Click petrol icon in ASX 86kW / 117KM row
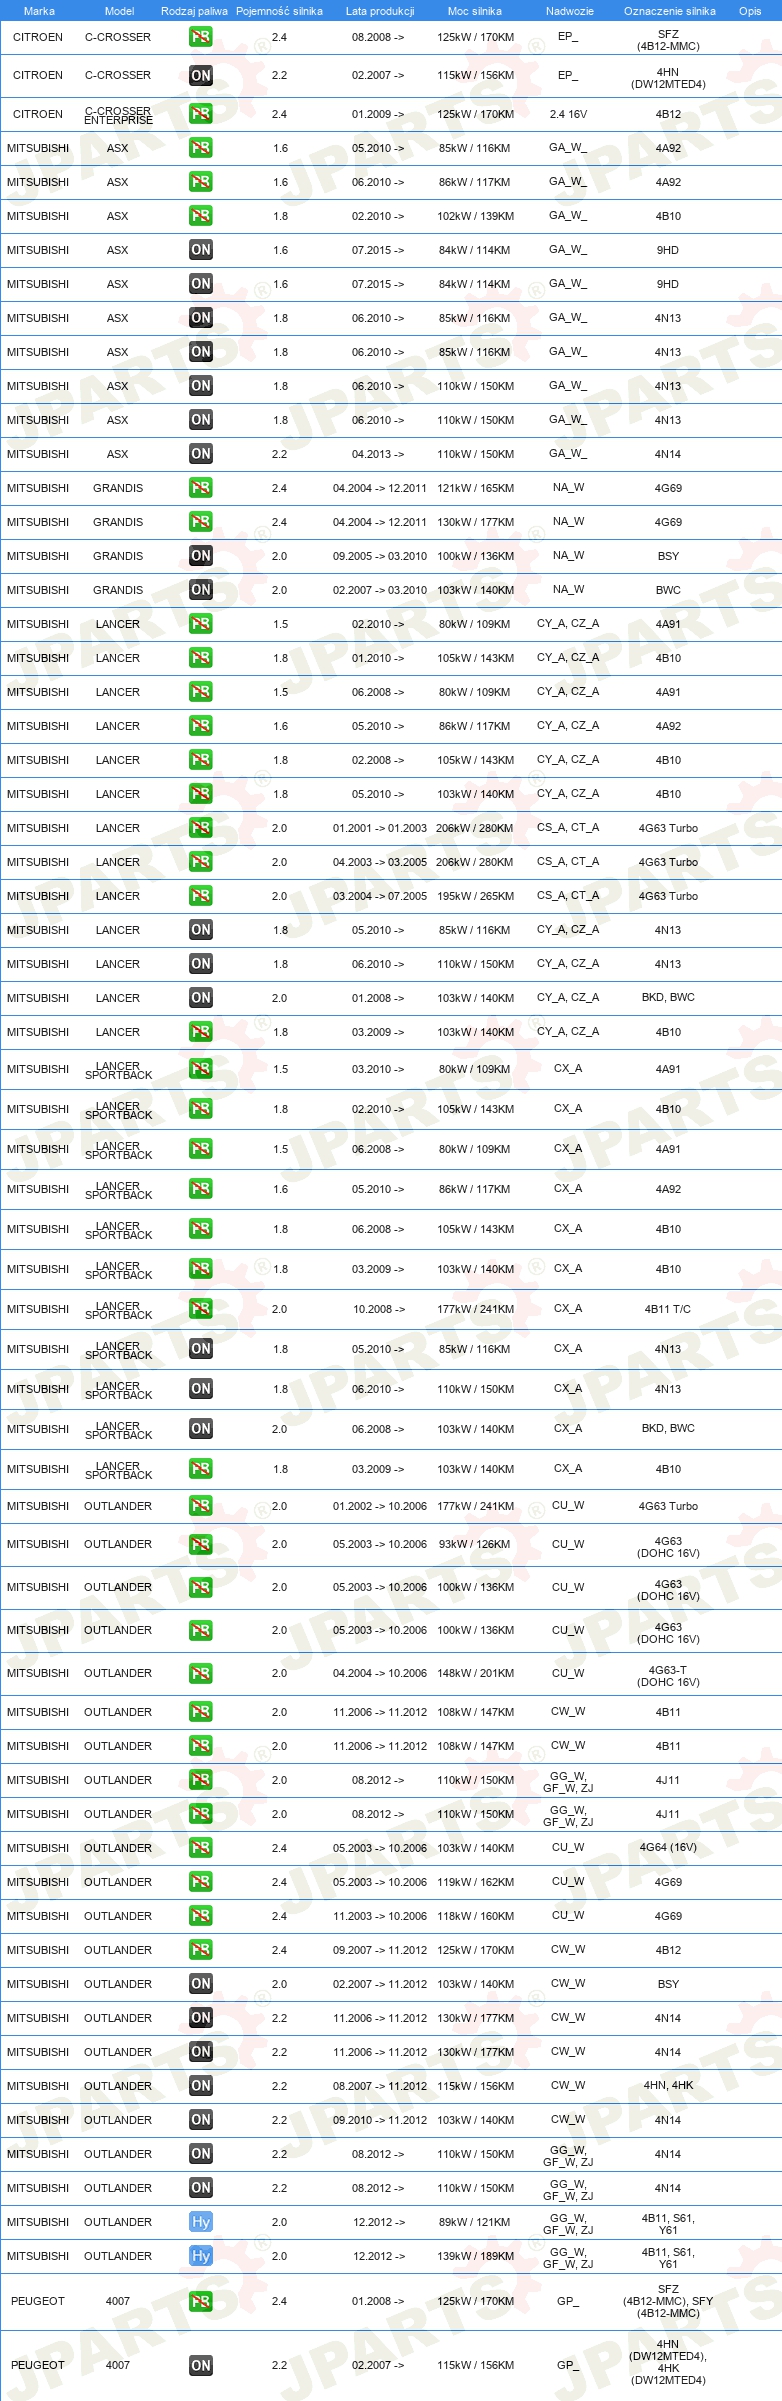Screen dimensions: 782x2401 200,182
